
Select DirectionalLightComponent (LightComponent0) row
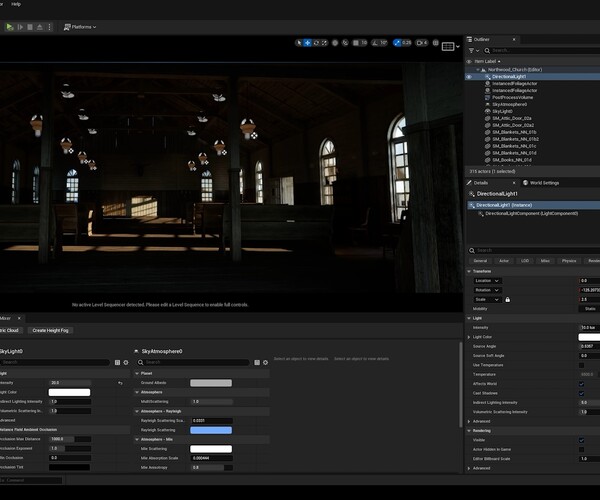click(x=532, y=213)
